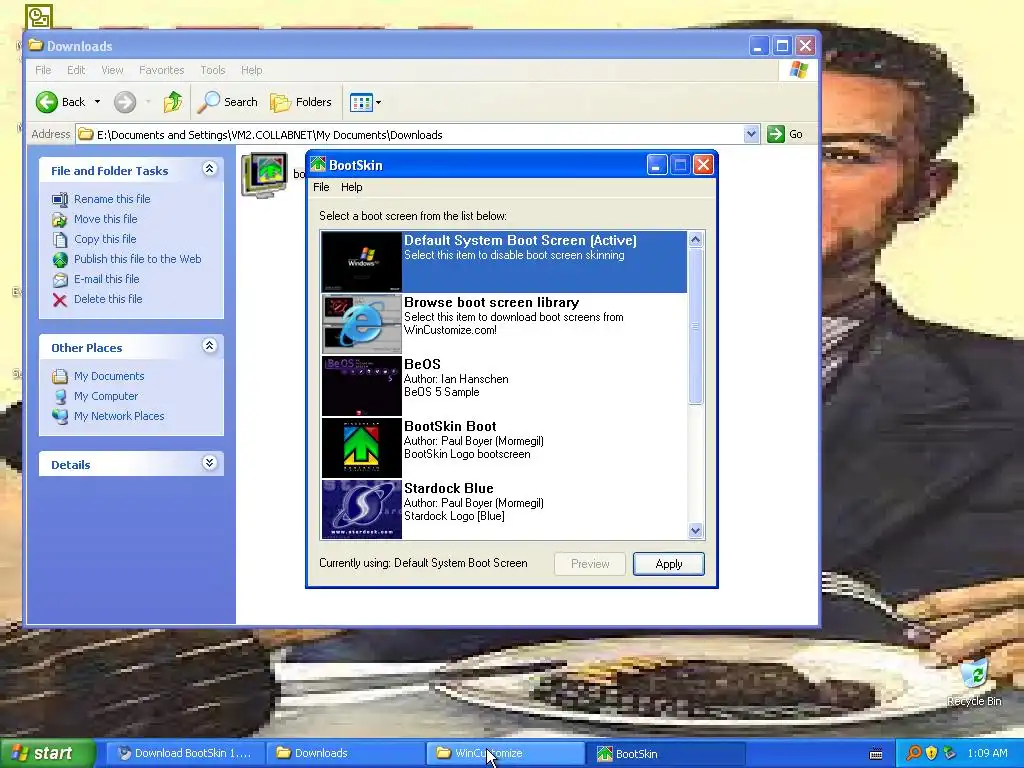Image resolution: width=1024 pixels, height=768 pixels.
Task: Open the Views icon dropdown
Action: (x=365, y=102)
